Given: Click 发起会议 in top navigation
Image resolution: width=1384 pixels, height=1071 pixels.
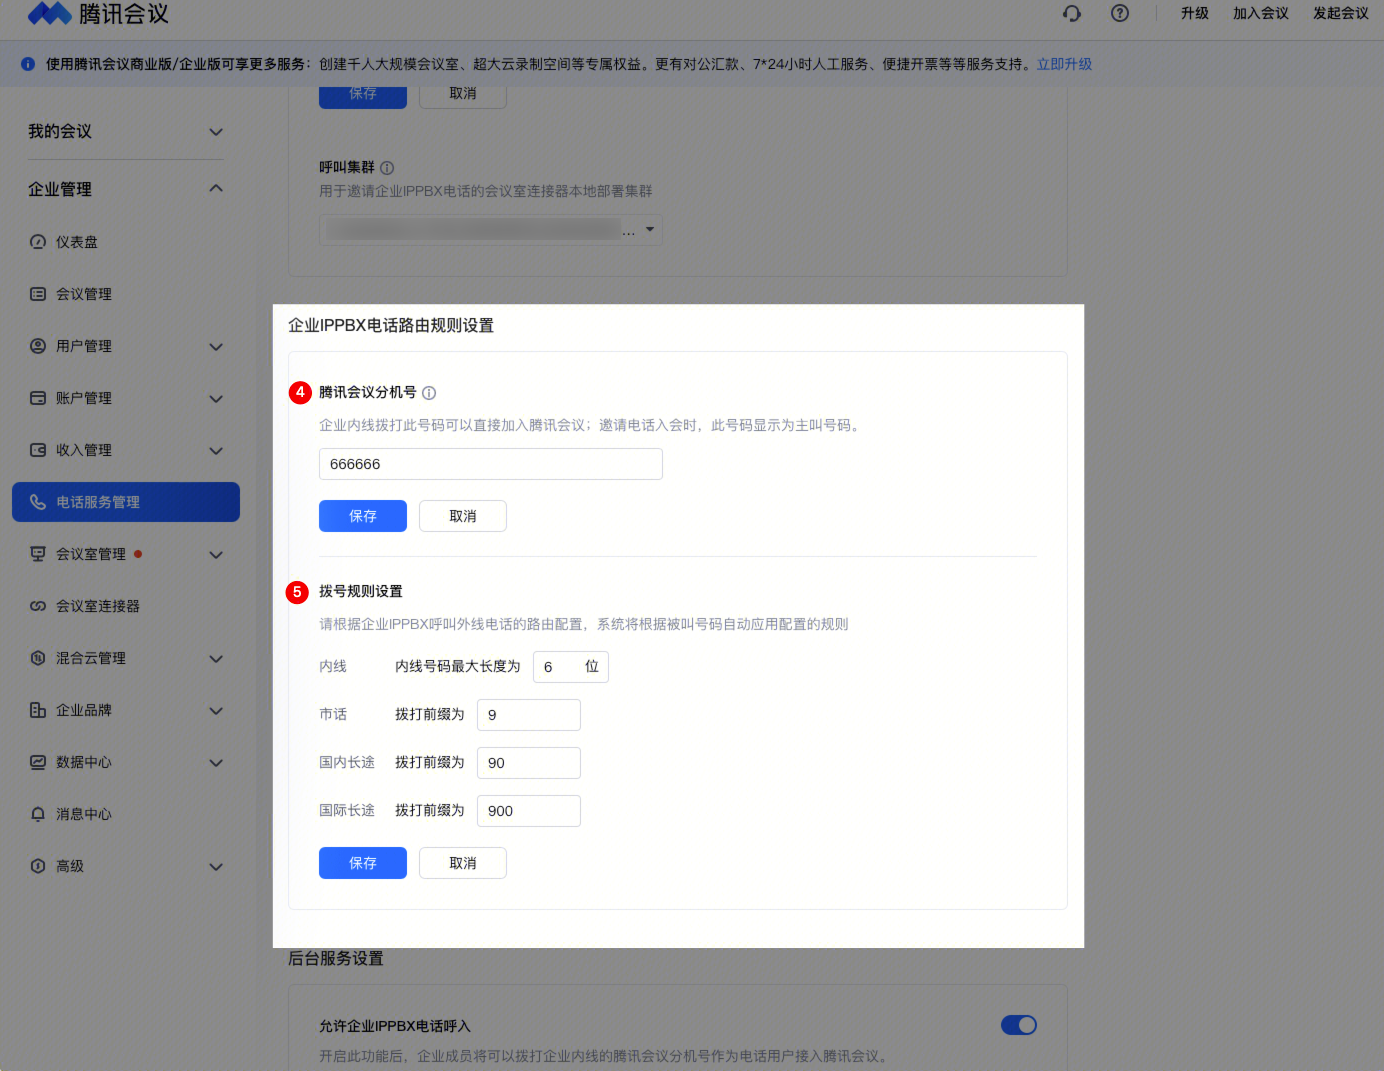Looking at the screenshot, I should click(1341, 13).
